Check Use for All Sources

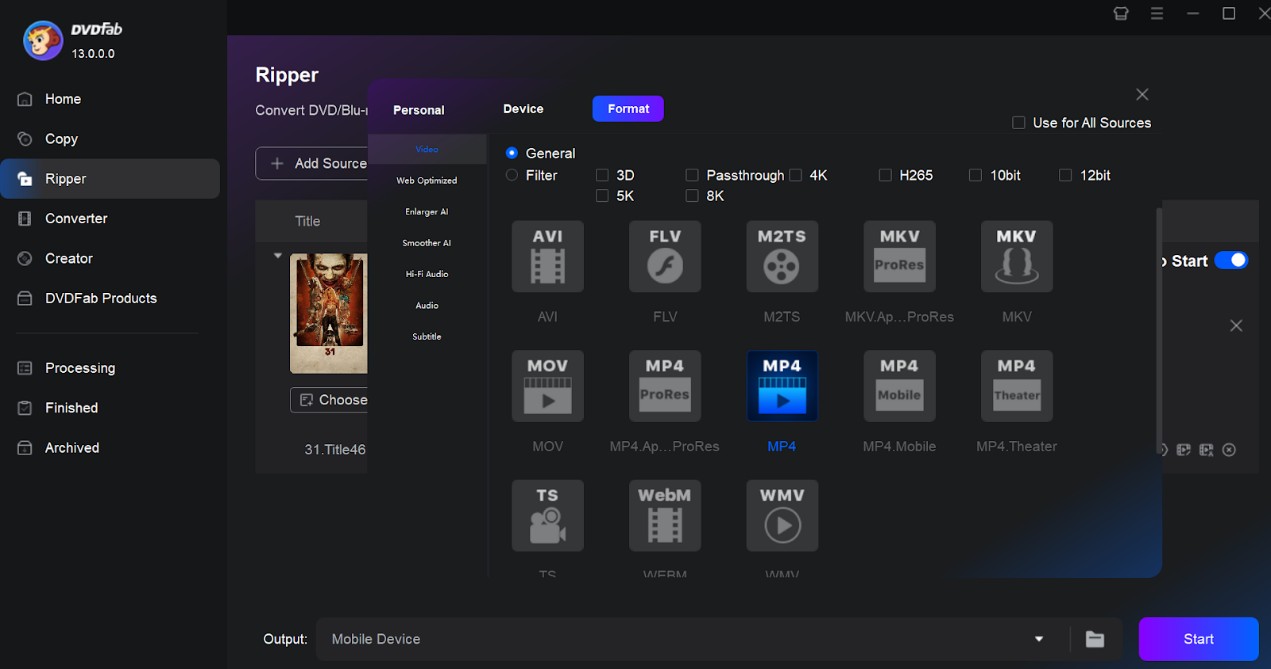(x=1018, y=122)
